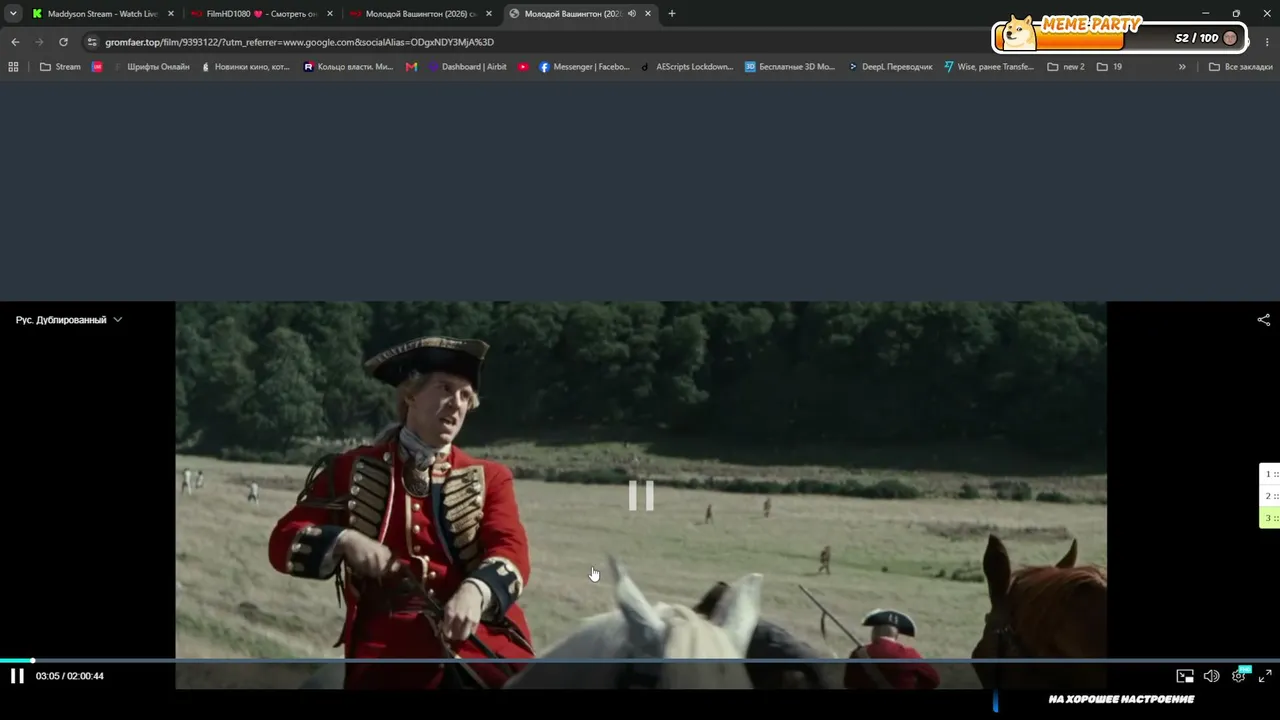Open the 'new 2' bookmarks folder
The width and height of the screenshot is (1280, 720).
coord(1066,67)
